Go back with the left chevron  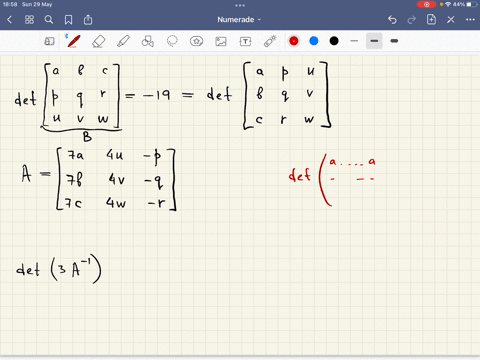pyautogui.click(x=9, y=20)
